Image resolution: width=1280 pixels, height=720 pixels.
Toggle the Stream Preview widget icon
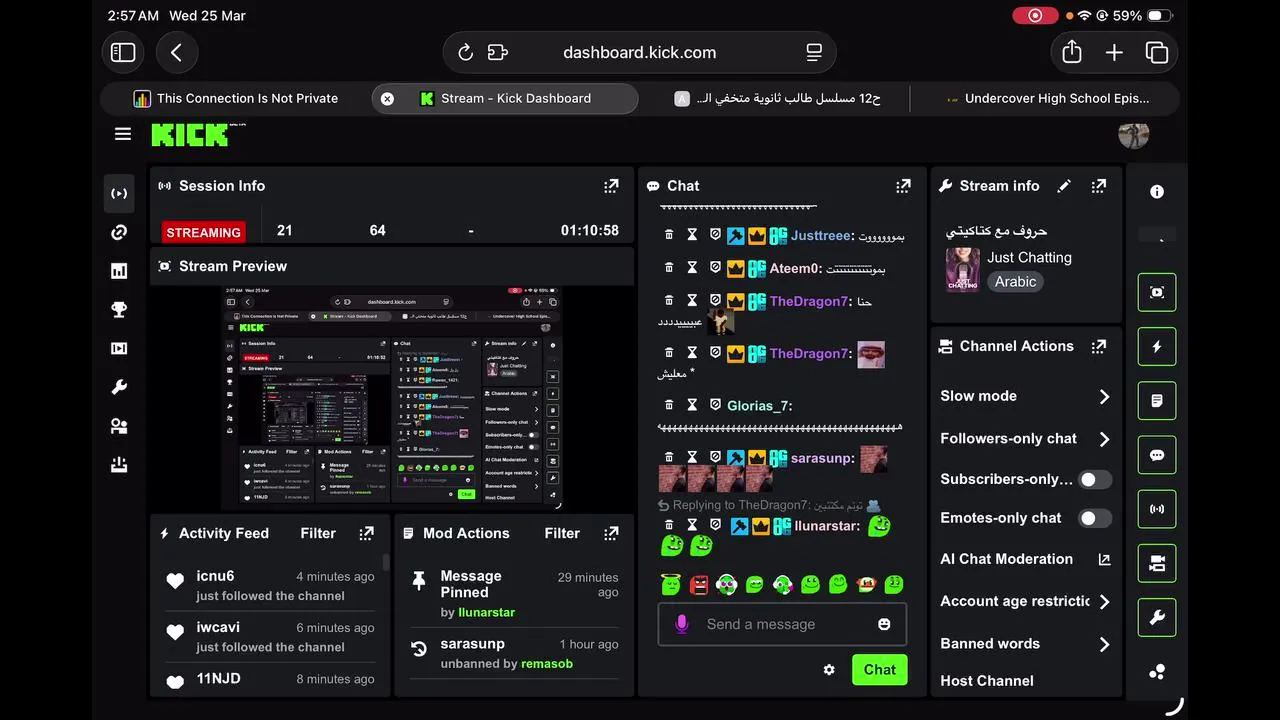click(x=1157, y=293)
